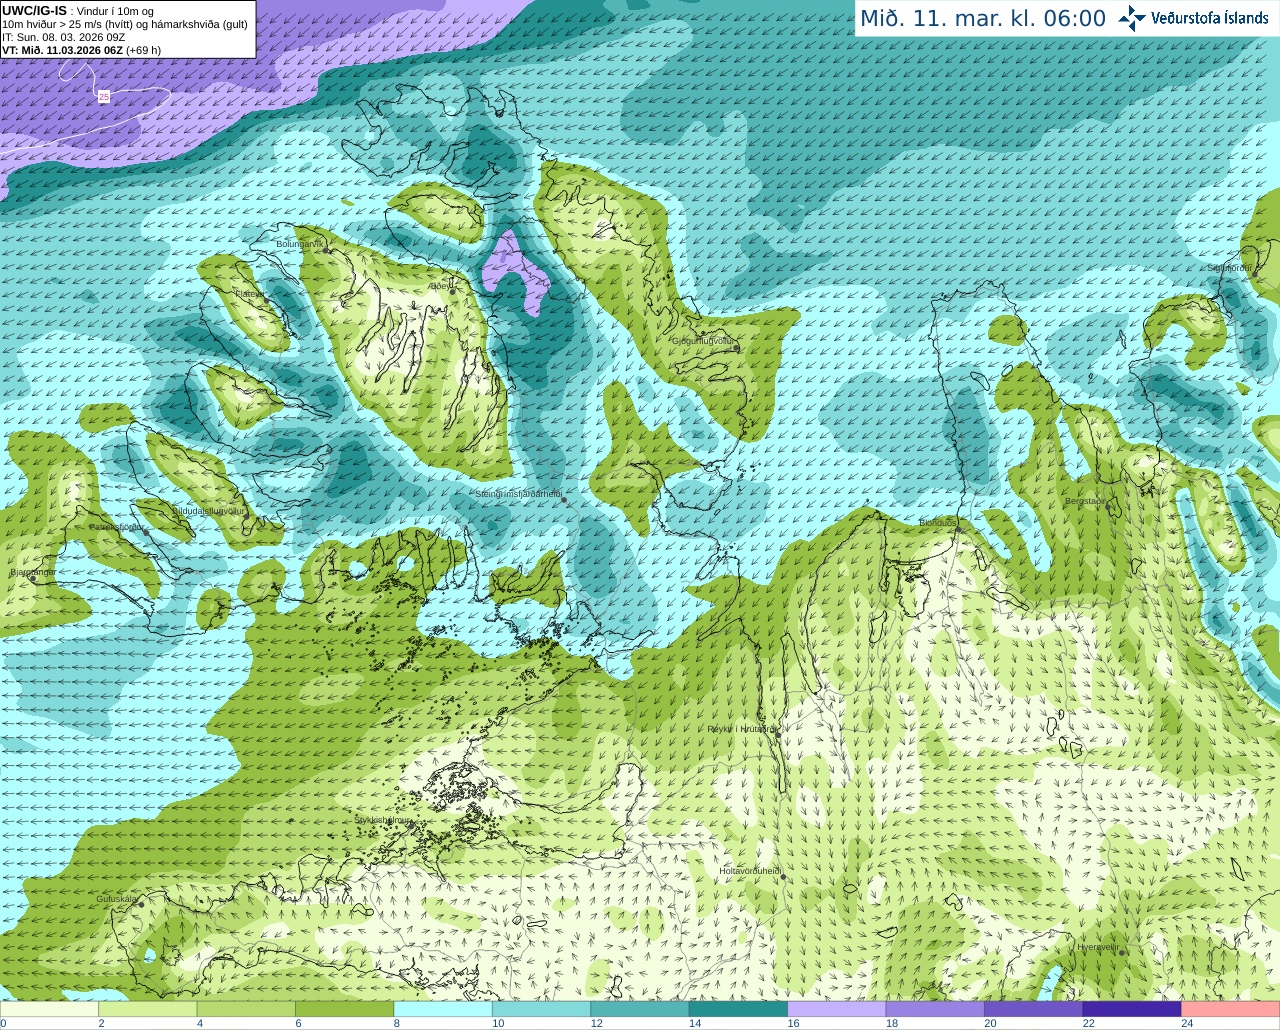Click the 10–12 m/s legend swatch
Image resolution: width=1280 pixels, height=1030 pixels.
click(541, 1008)
